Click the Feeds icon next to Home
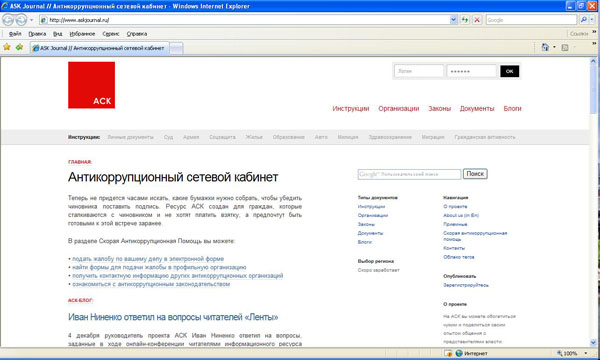 (565, 47)
